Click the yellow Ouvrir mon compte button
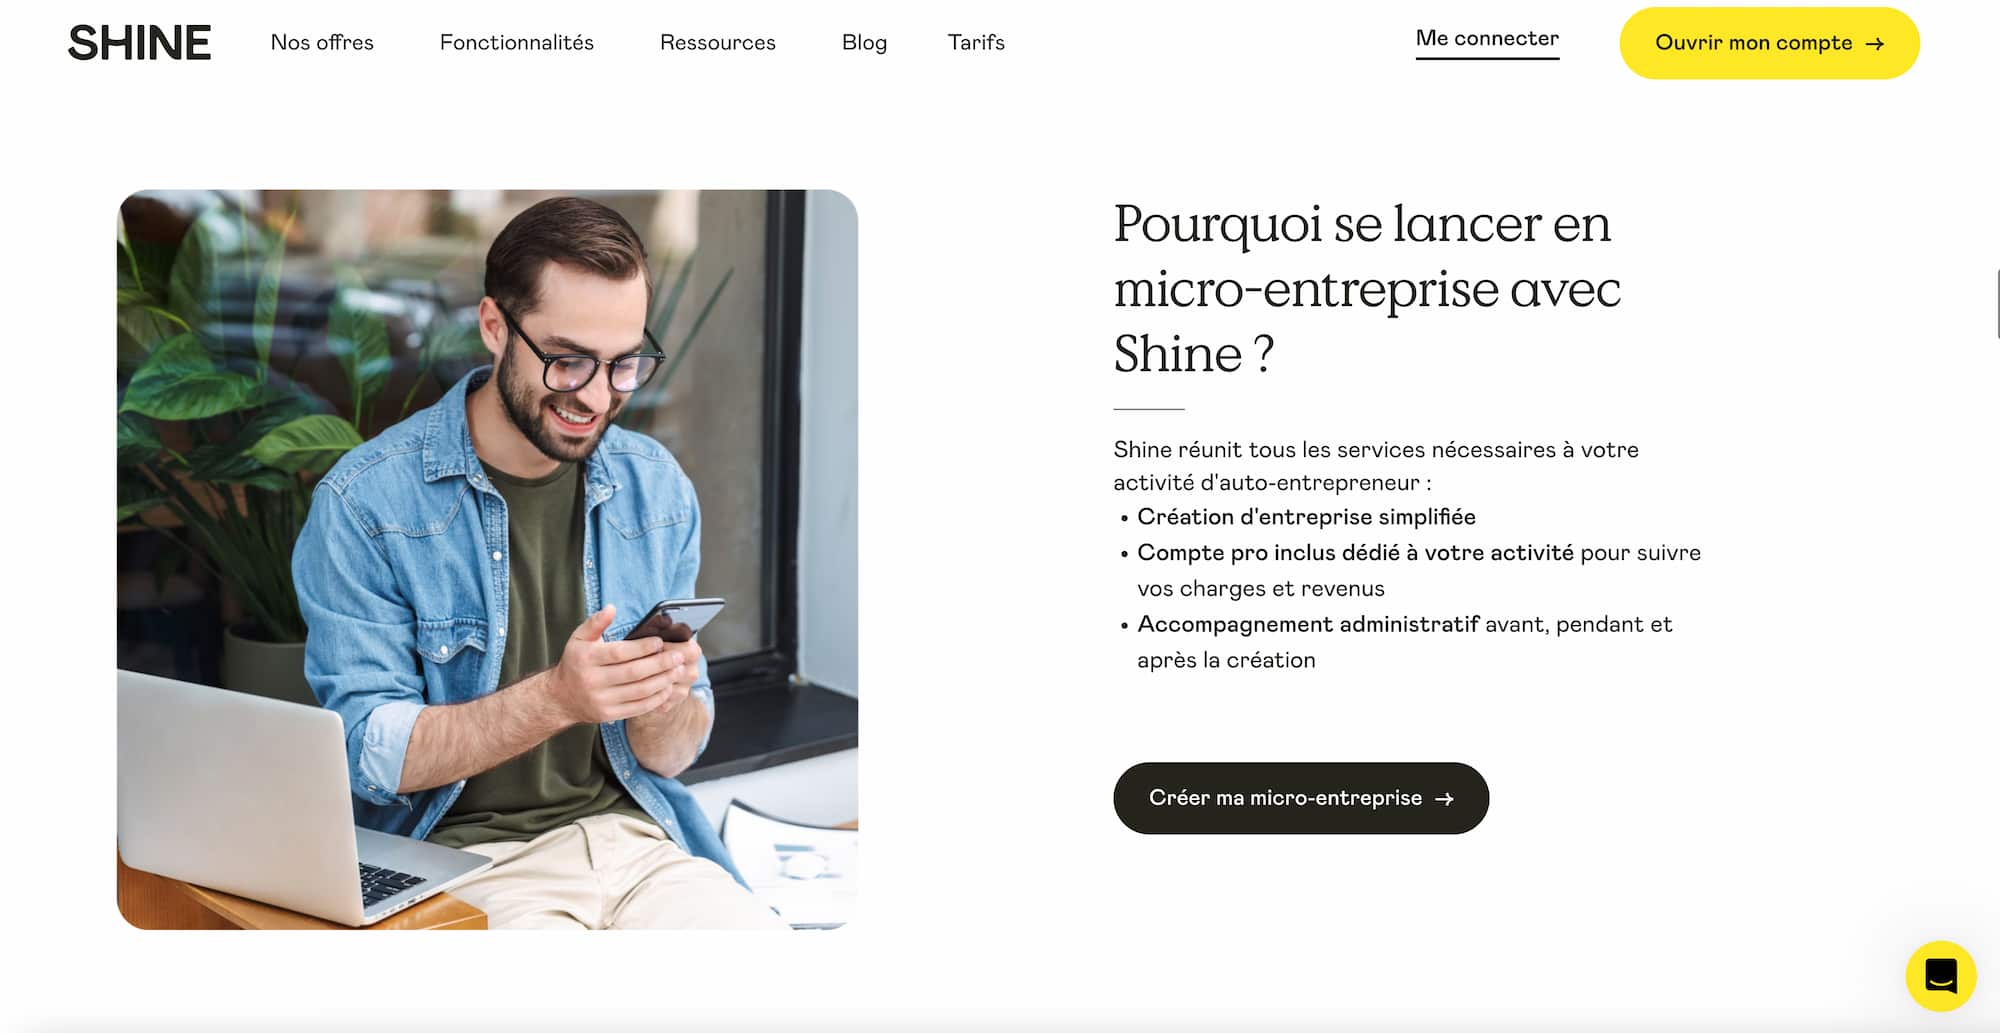Viewport: 2000px width, 1033px height. (1769, 43)
